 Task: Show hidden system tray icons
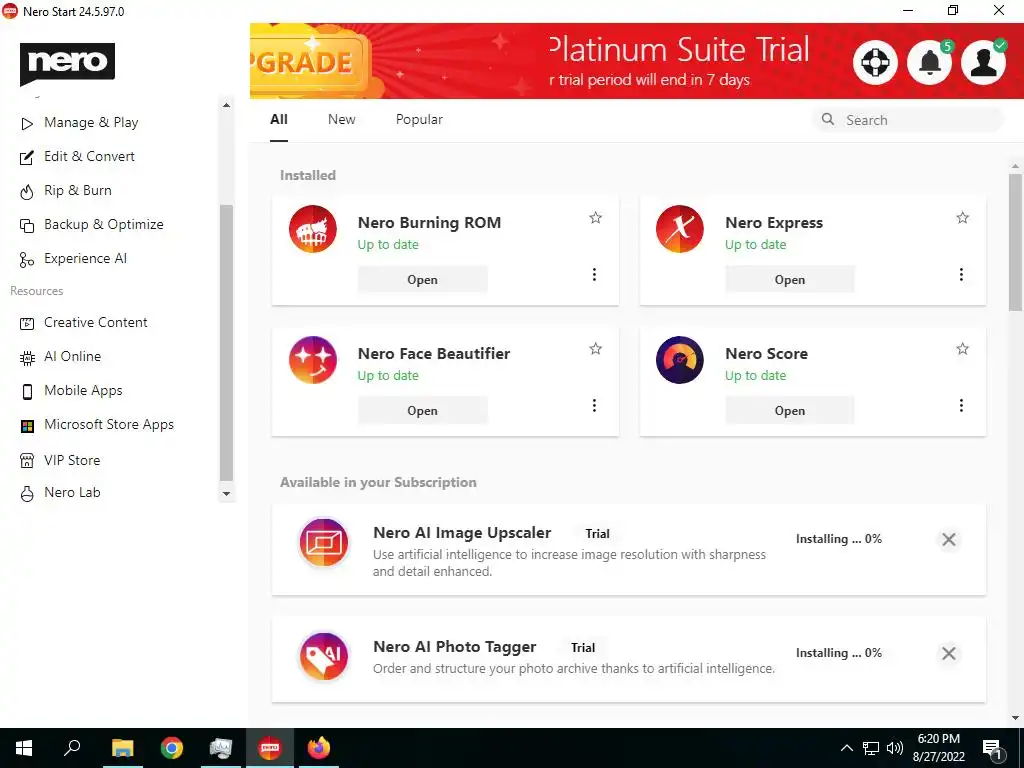(846, 748)
